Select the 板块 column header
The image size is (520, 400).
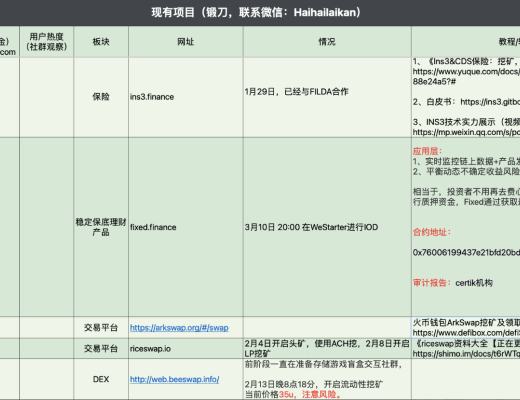[101, 42]
